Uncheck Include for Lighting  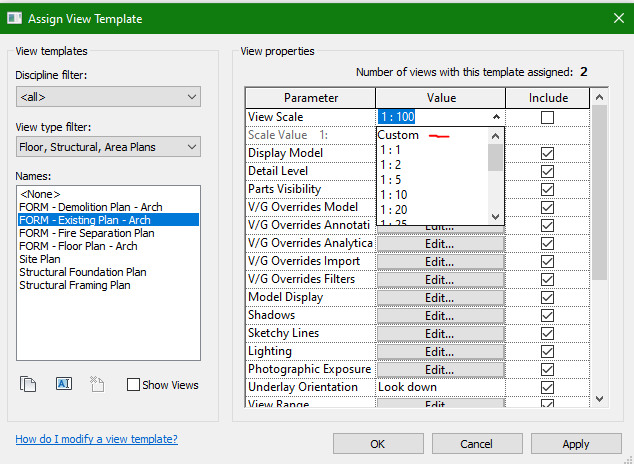547,351
